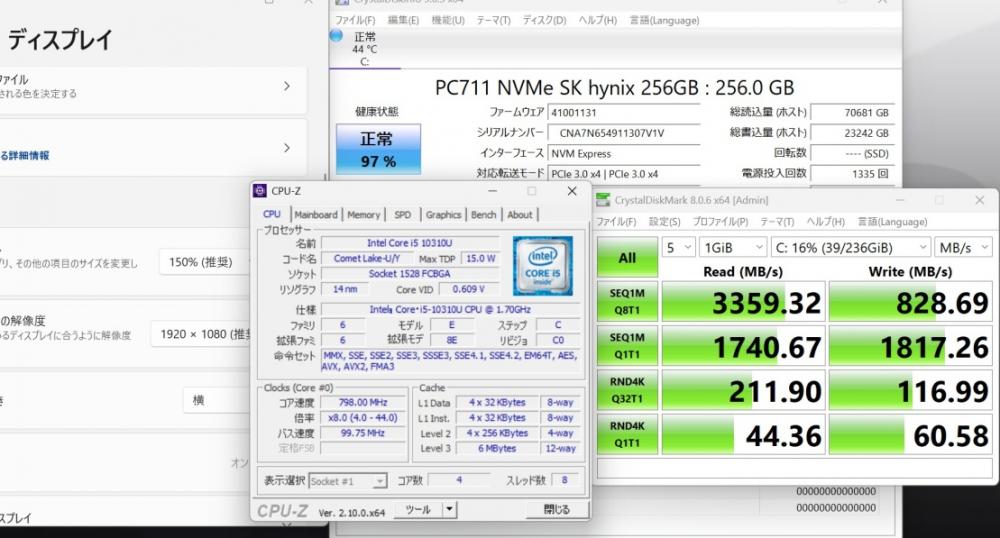Open ヘルプ(H) menu in CrystalDiskMark
Image resolution: width=1000 pixels, height=538 pixels.
tap(825, 222)
